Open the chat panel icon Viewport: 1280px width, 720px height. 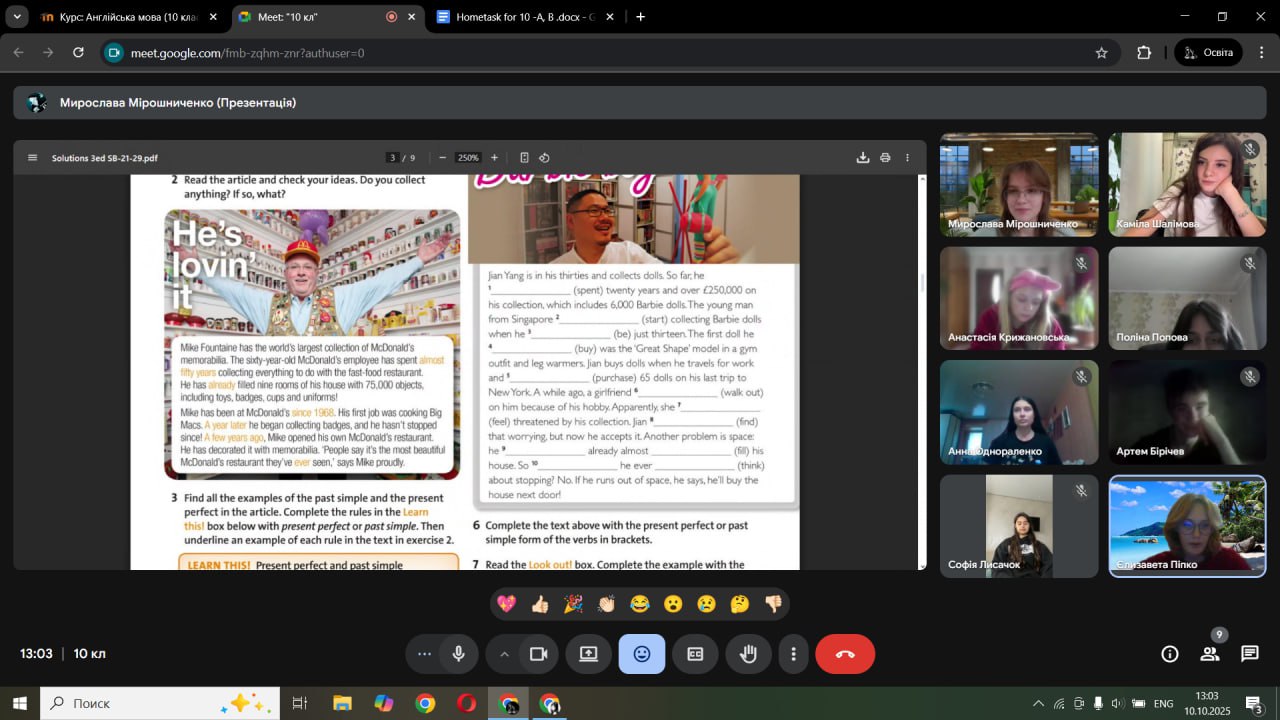[x=1249, y=654]
